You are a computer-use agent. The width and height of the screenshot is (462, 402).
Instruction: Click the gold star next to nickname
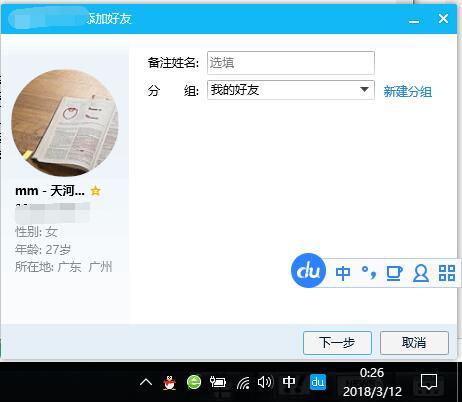[95, 191]
